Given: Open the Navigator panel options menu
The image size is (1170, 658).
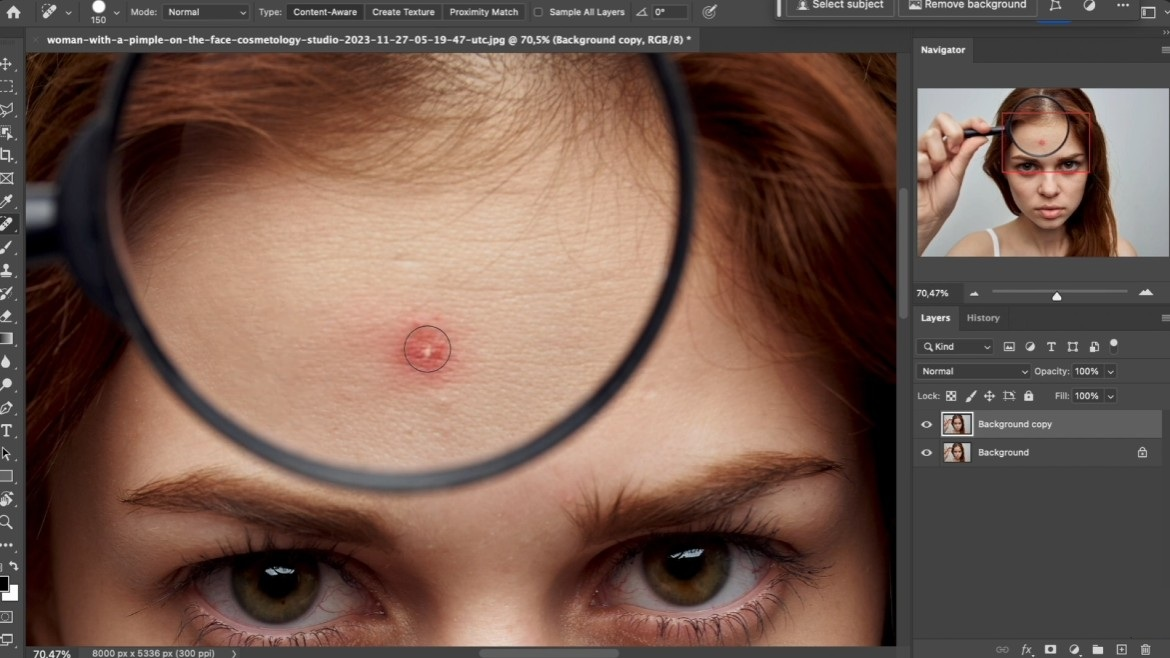Looking at the screenshot, I should [1165, 50].
